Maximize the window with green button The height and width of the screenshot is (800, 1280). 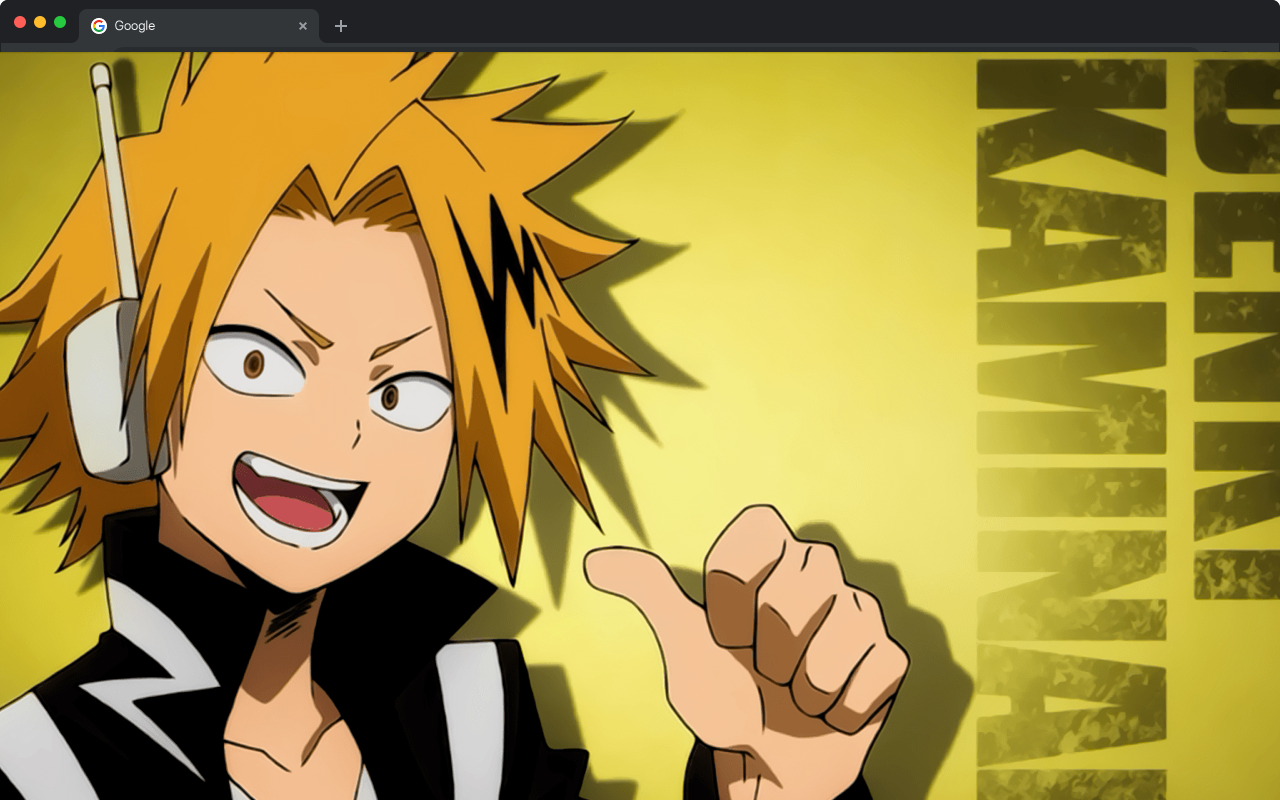[x=60, y=22]
